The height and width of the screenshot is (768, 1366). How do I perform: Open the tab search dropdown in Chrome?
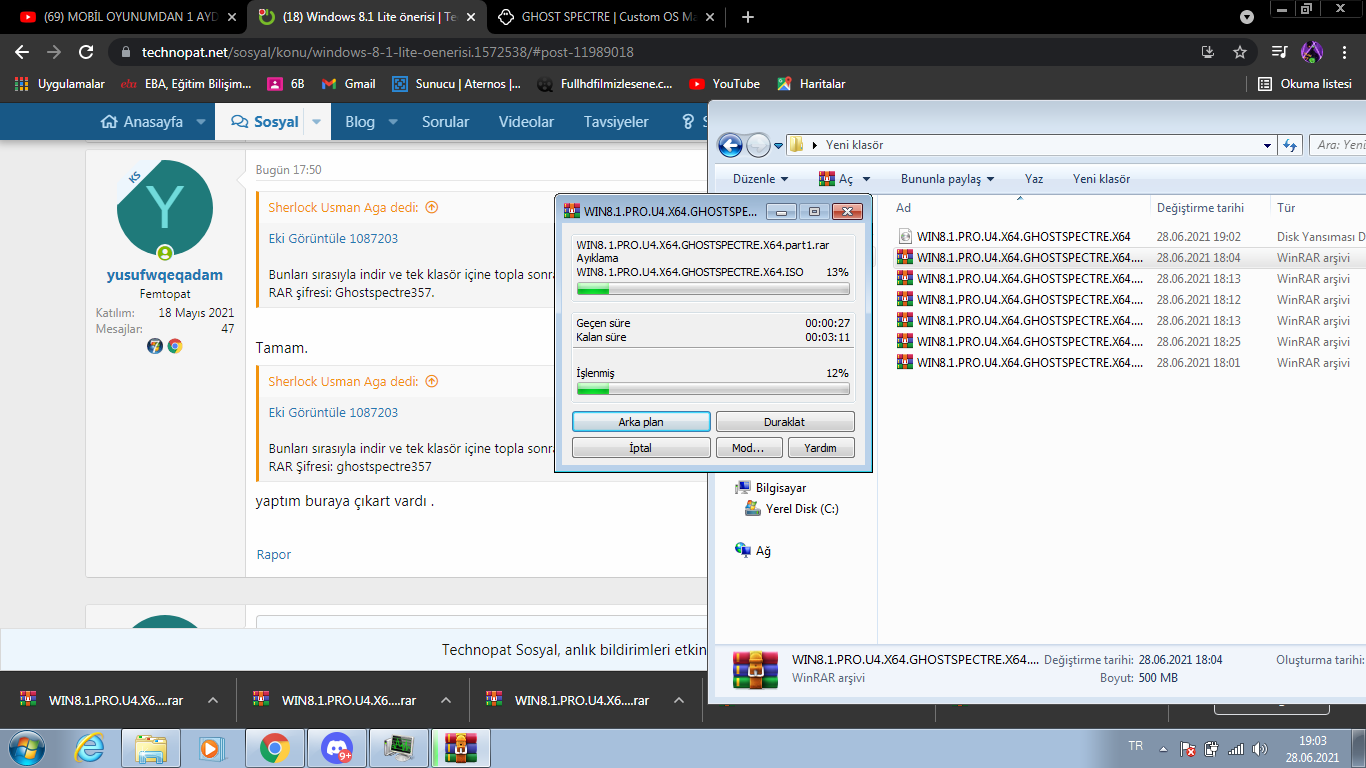pyautogui.click(x=1247, y=17)
